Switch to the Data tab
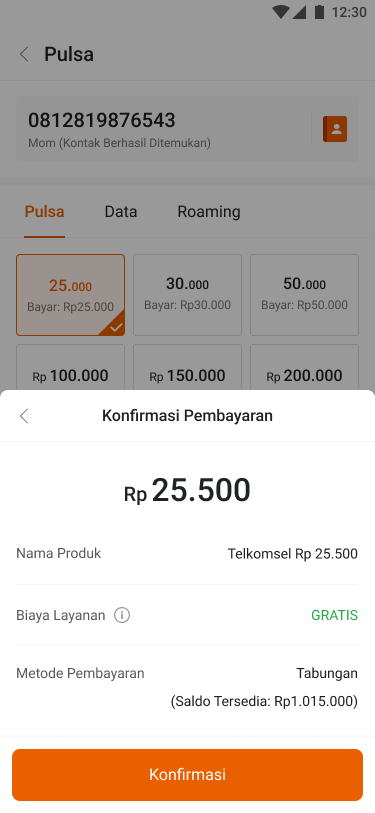Viewport: 375px width, 813px height. click(x=121, y=212)
